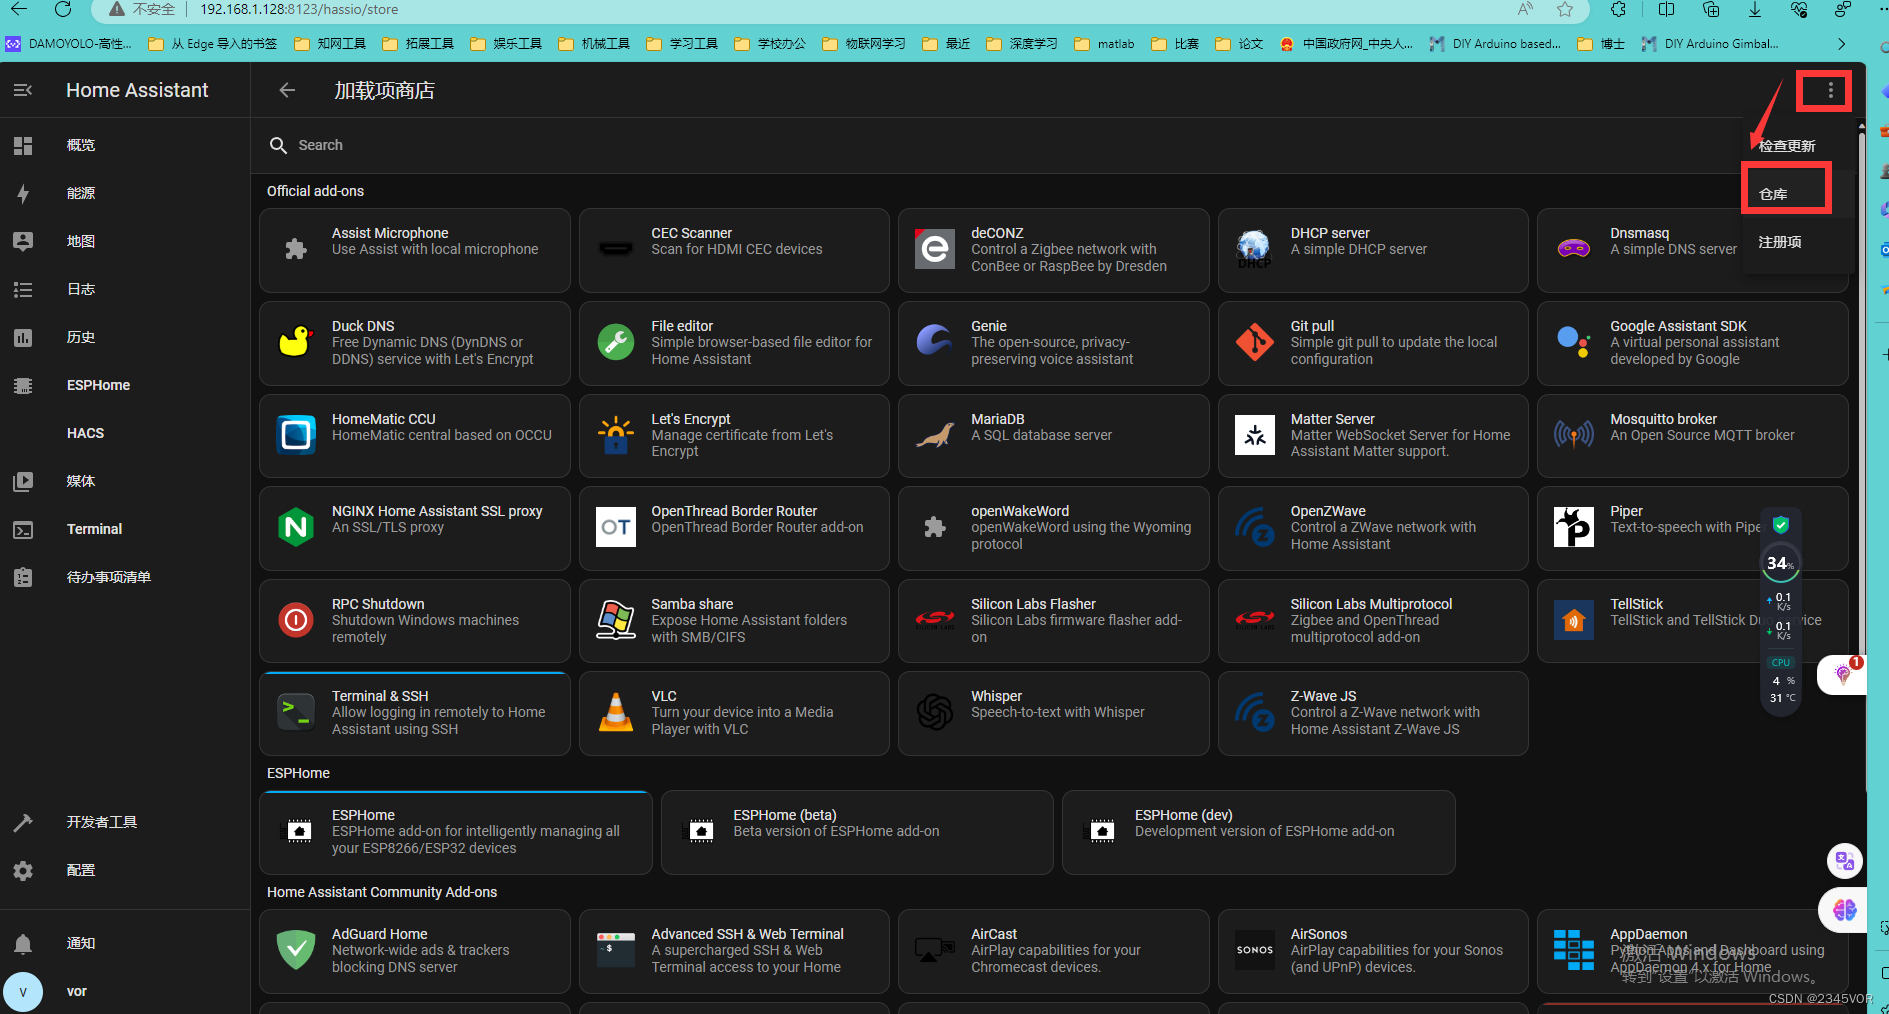
Task: Open the Assist Microphone add-on card
Action: [414, 250]
